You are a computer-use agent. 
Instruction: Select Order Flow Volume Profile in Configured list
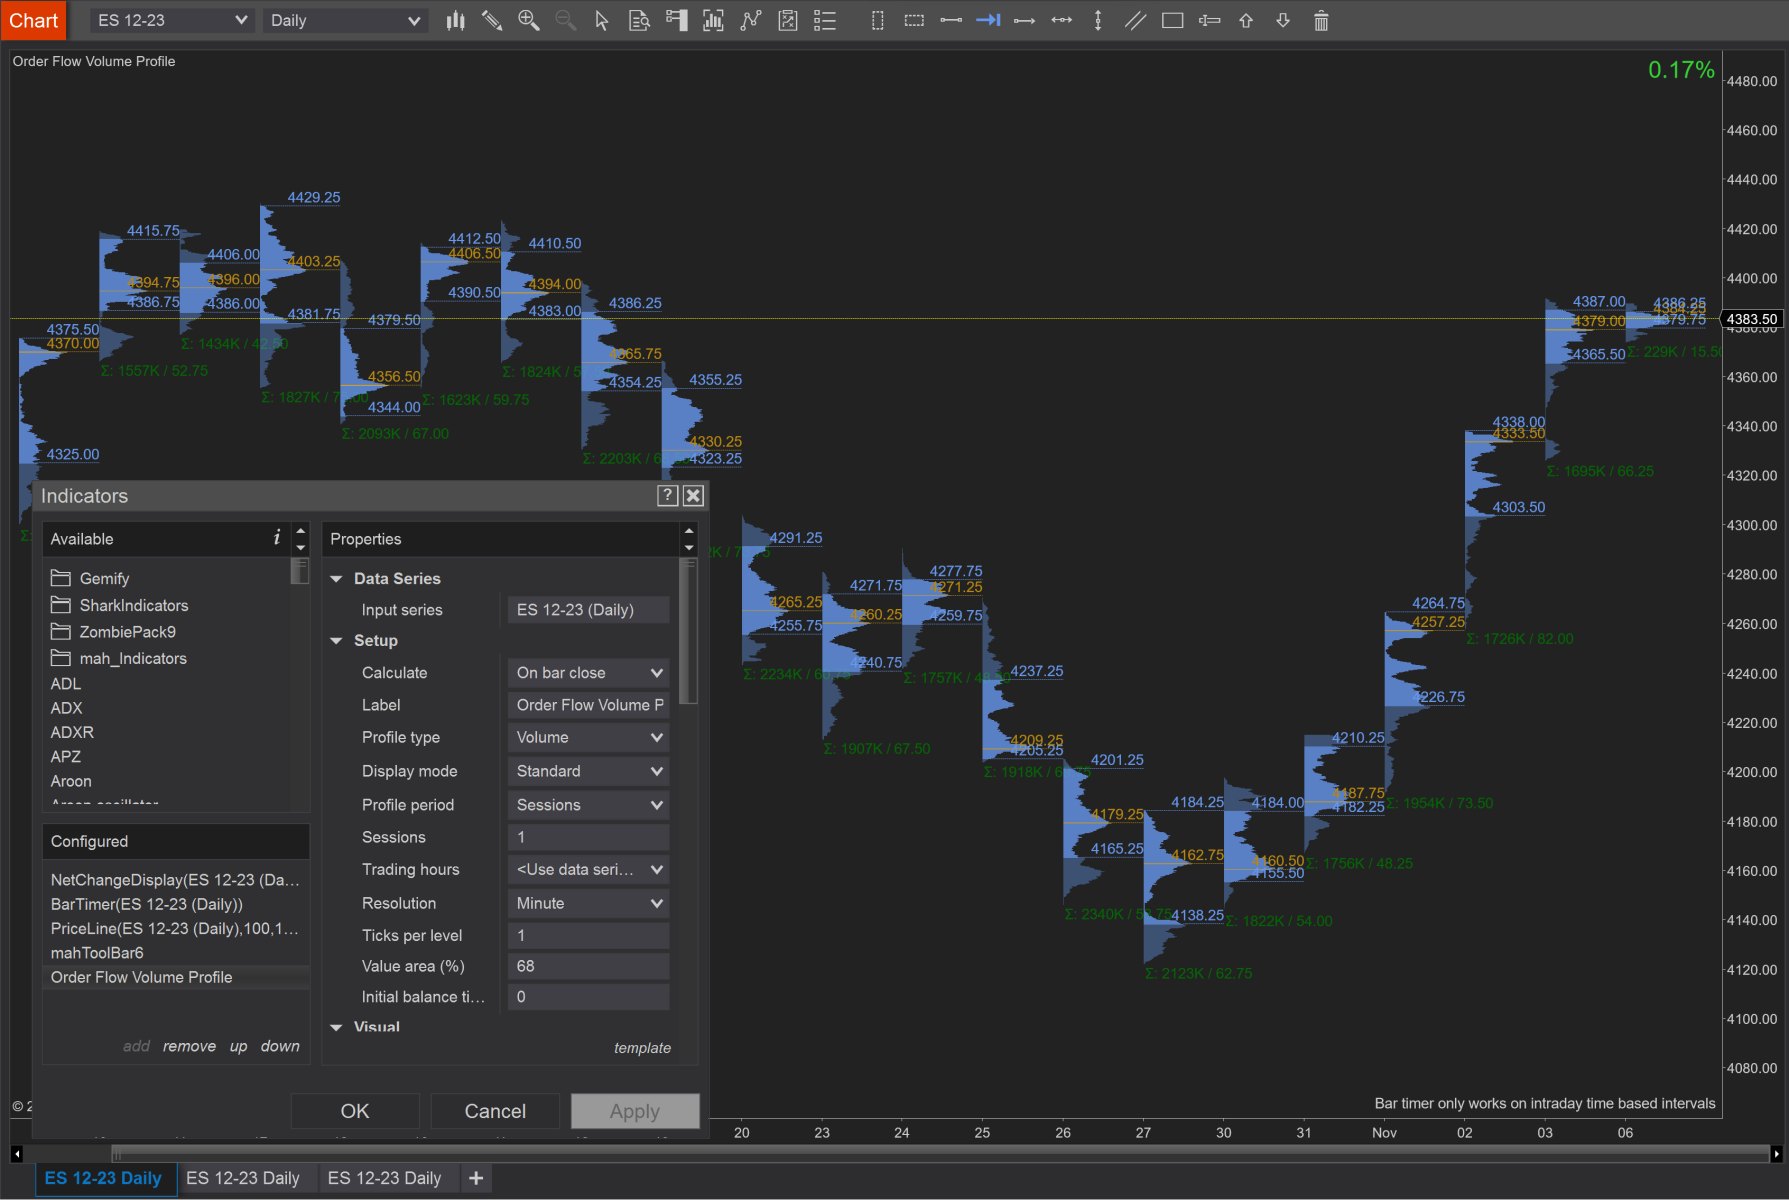tap(176, 977)
